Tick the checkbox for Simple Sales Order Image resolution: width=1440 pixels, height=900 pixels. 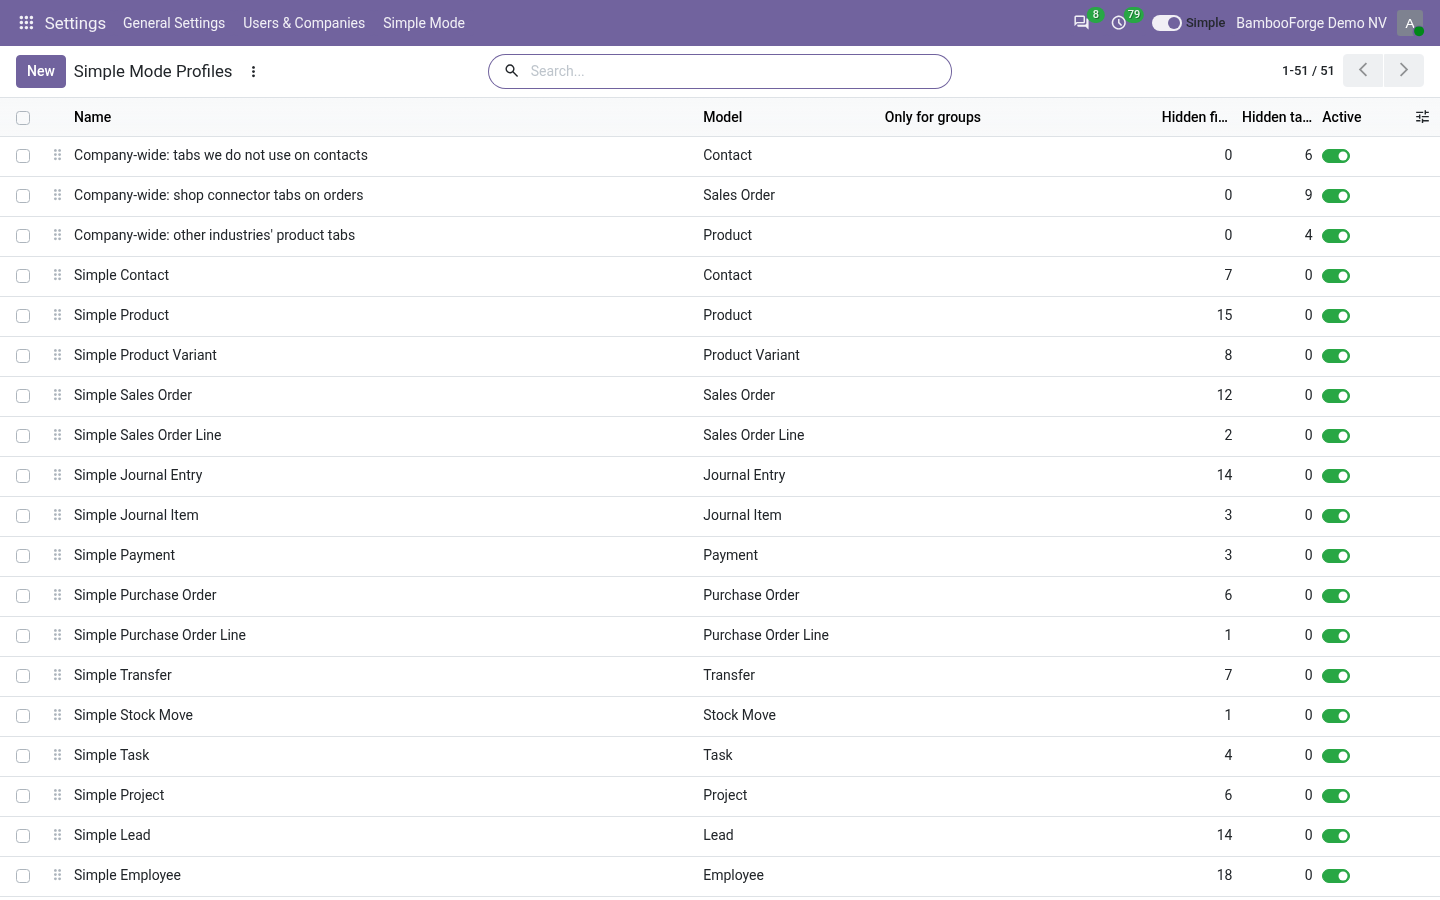coord(23,396)
